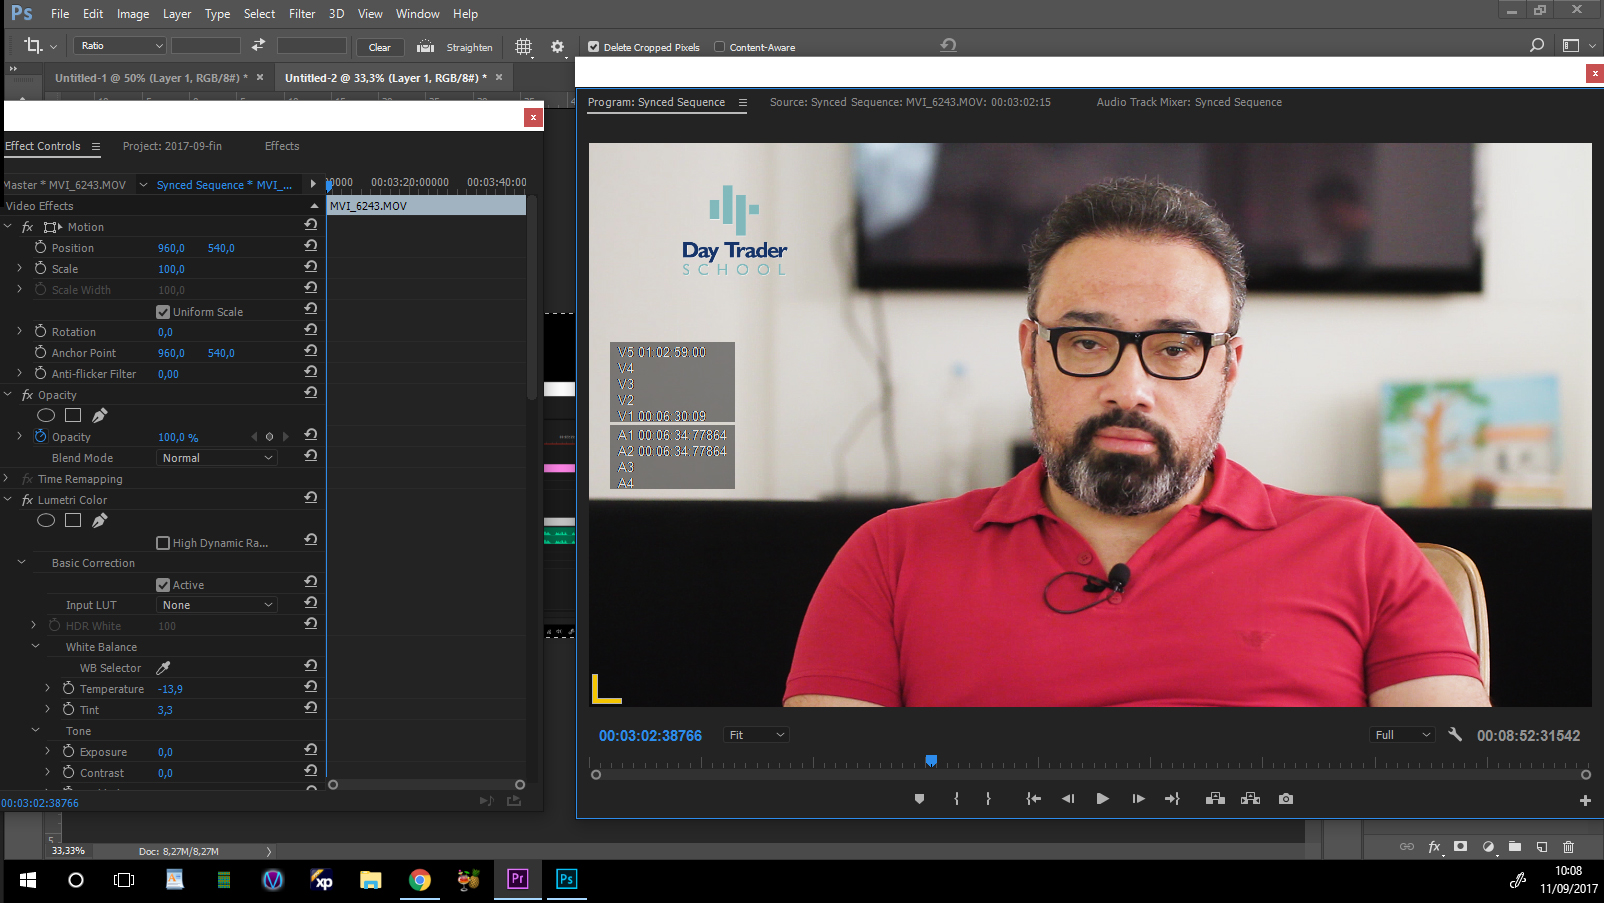Image resolution: width=1604 pixels, height=903 pixels.
Task: Reset the Temperature parameter
Action: tap(311, 688)
